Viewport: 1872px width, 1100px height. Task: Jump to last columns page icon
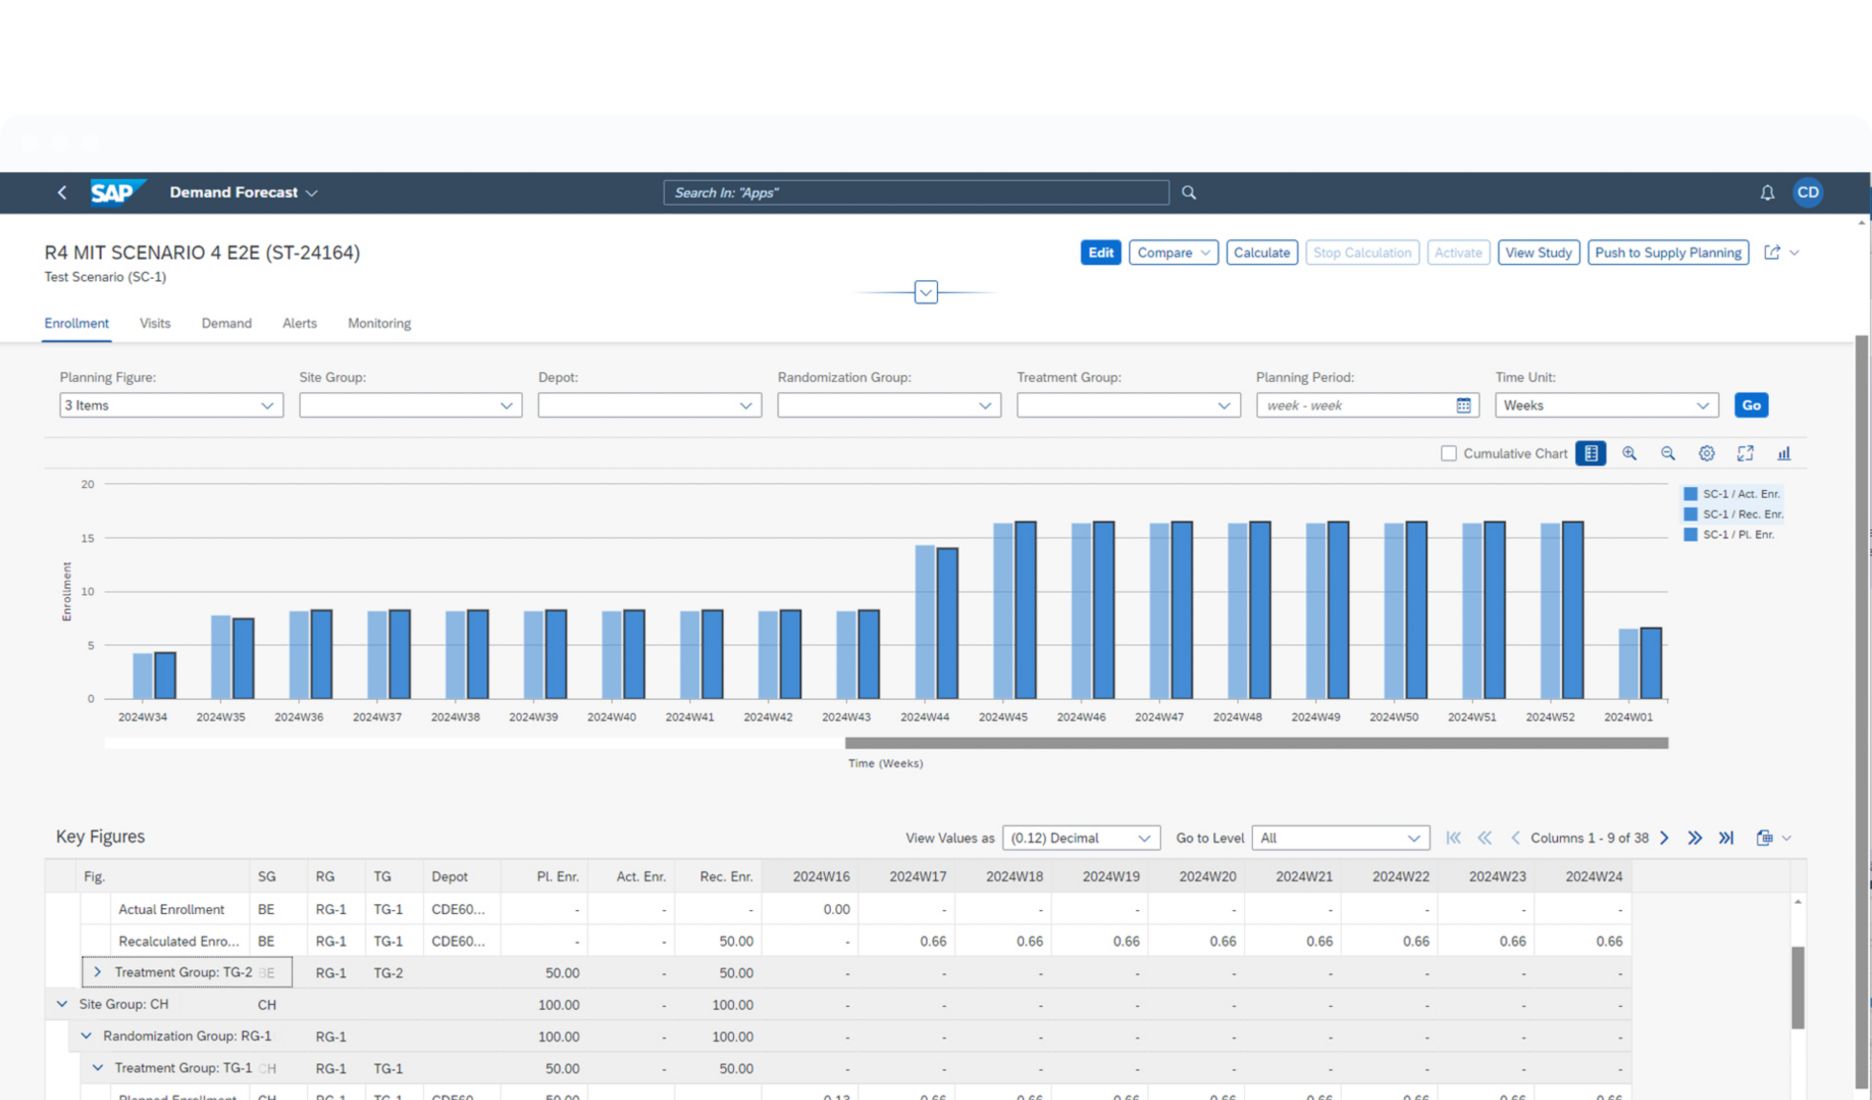1726,838
